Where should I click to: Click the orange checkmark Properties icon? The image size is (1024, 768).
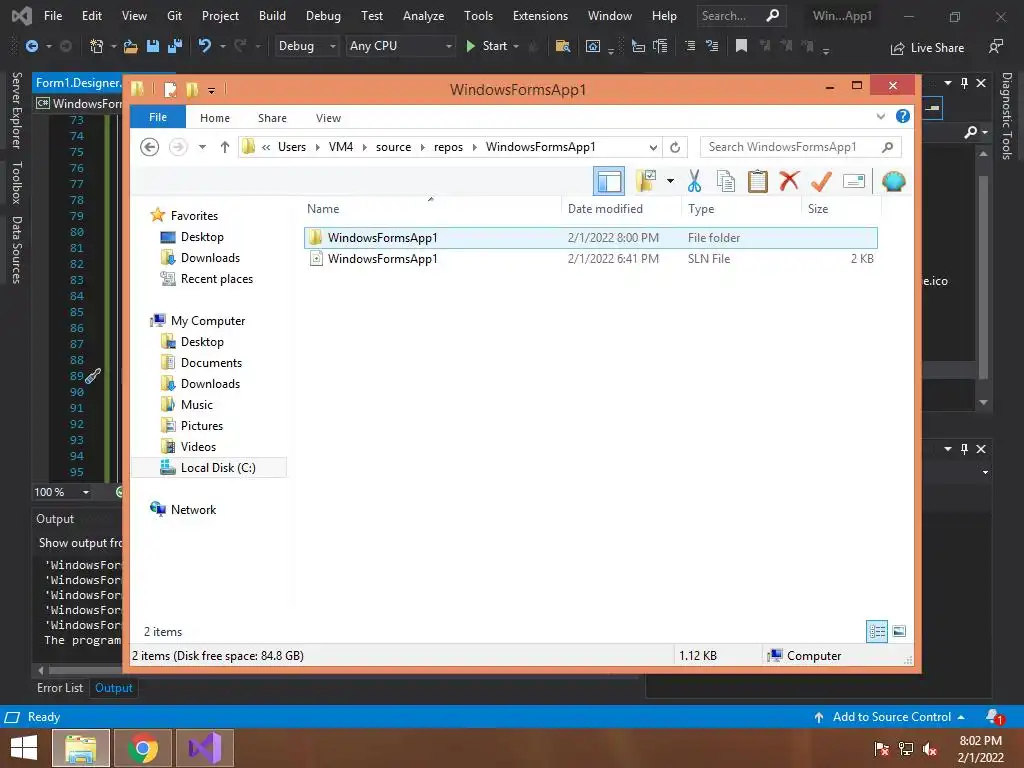(x=821, y=181)
